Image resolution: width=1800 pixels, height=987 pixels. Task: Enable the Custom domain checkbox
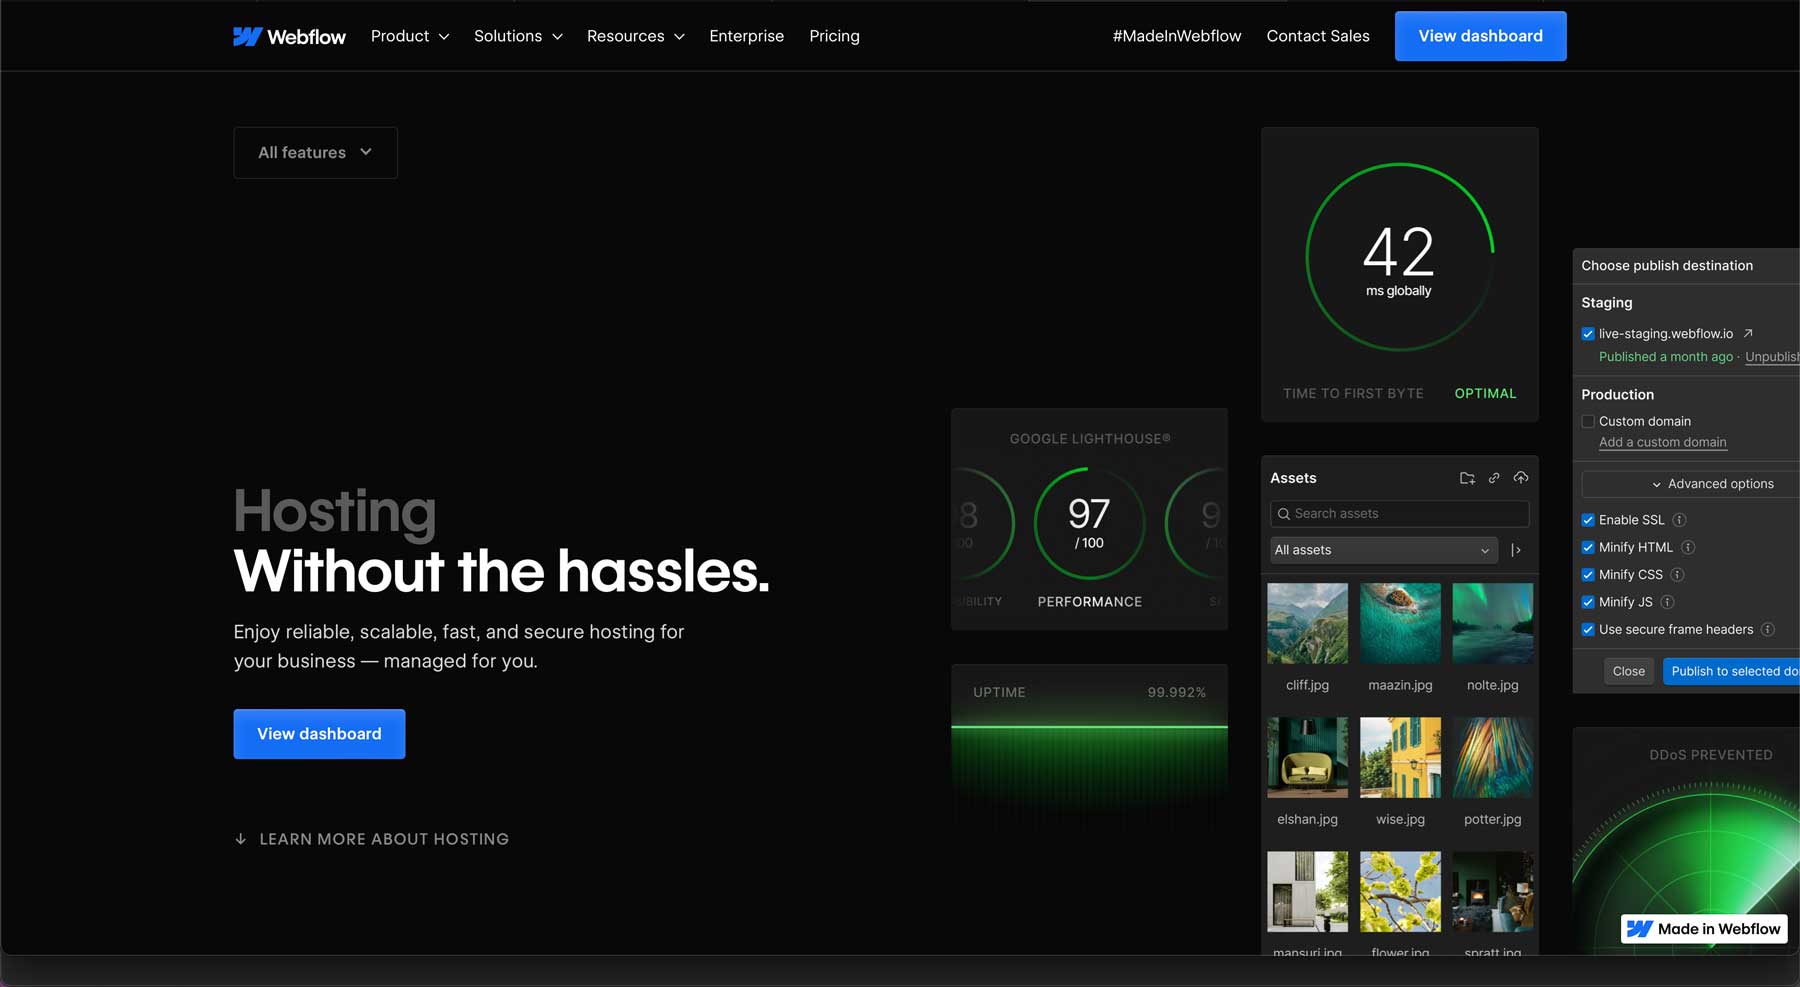[1588, 421]
